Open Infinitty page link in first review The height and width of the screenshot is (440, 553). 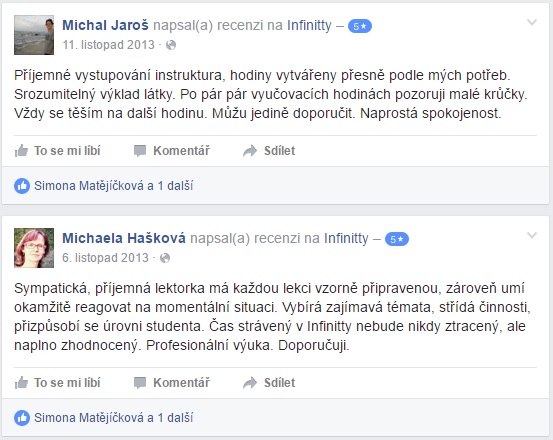[x=309, y=25]
